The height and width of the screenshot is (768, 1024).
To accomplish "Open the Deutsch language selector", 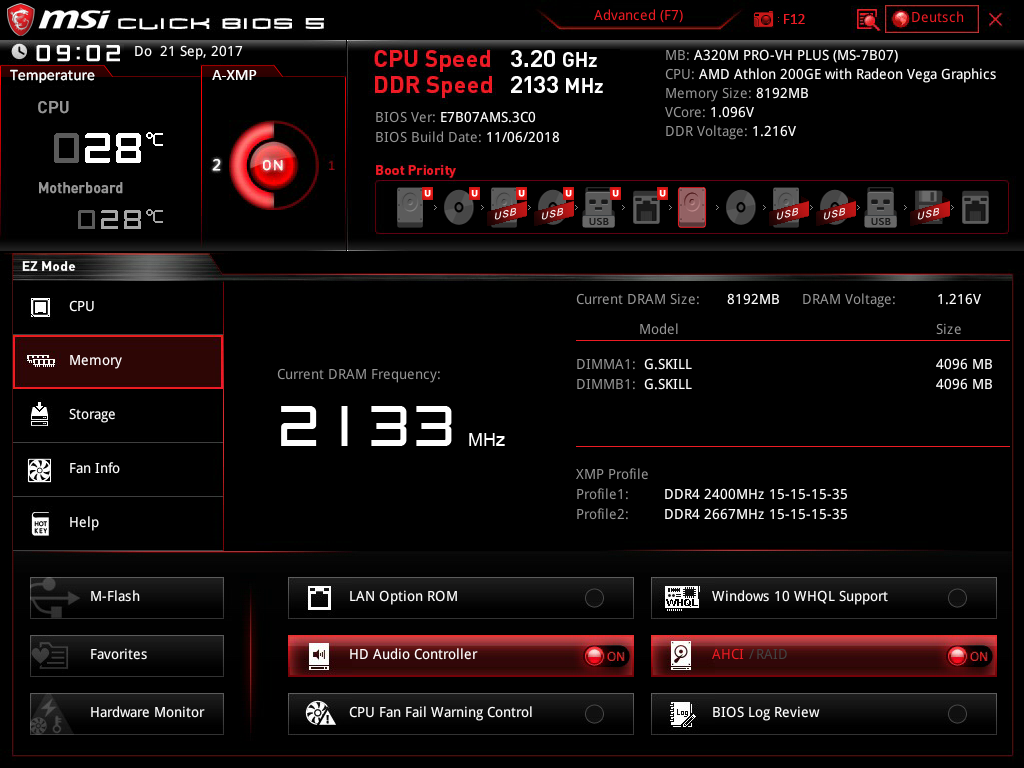I will (x=931, y=18).
